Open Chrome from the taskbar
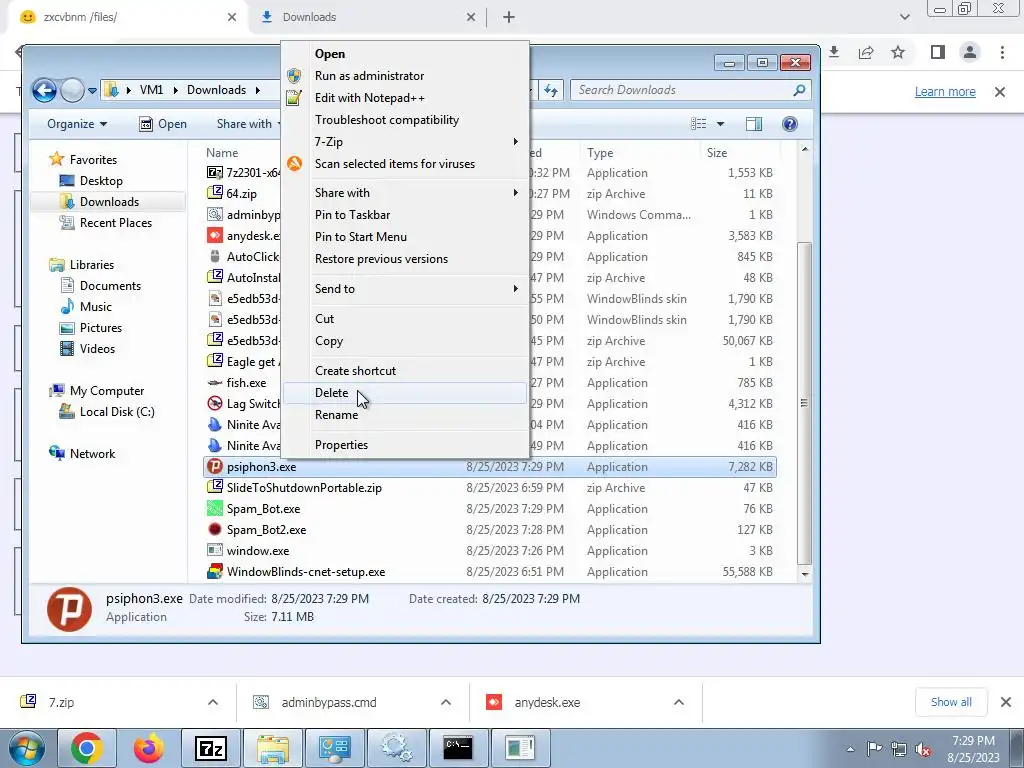This screenshot has width=1024, height=768. pos(86,748)
